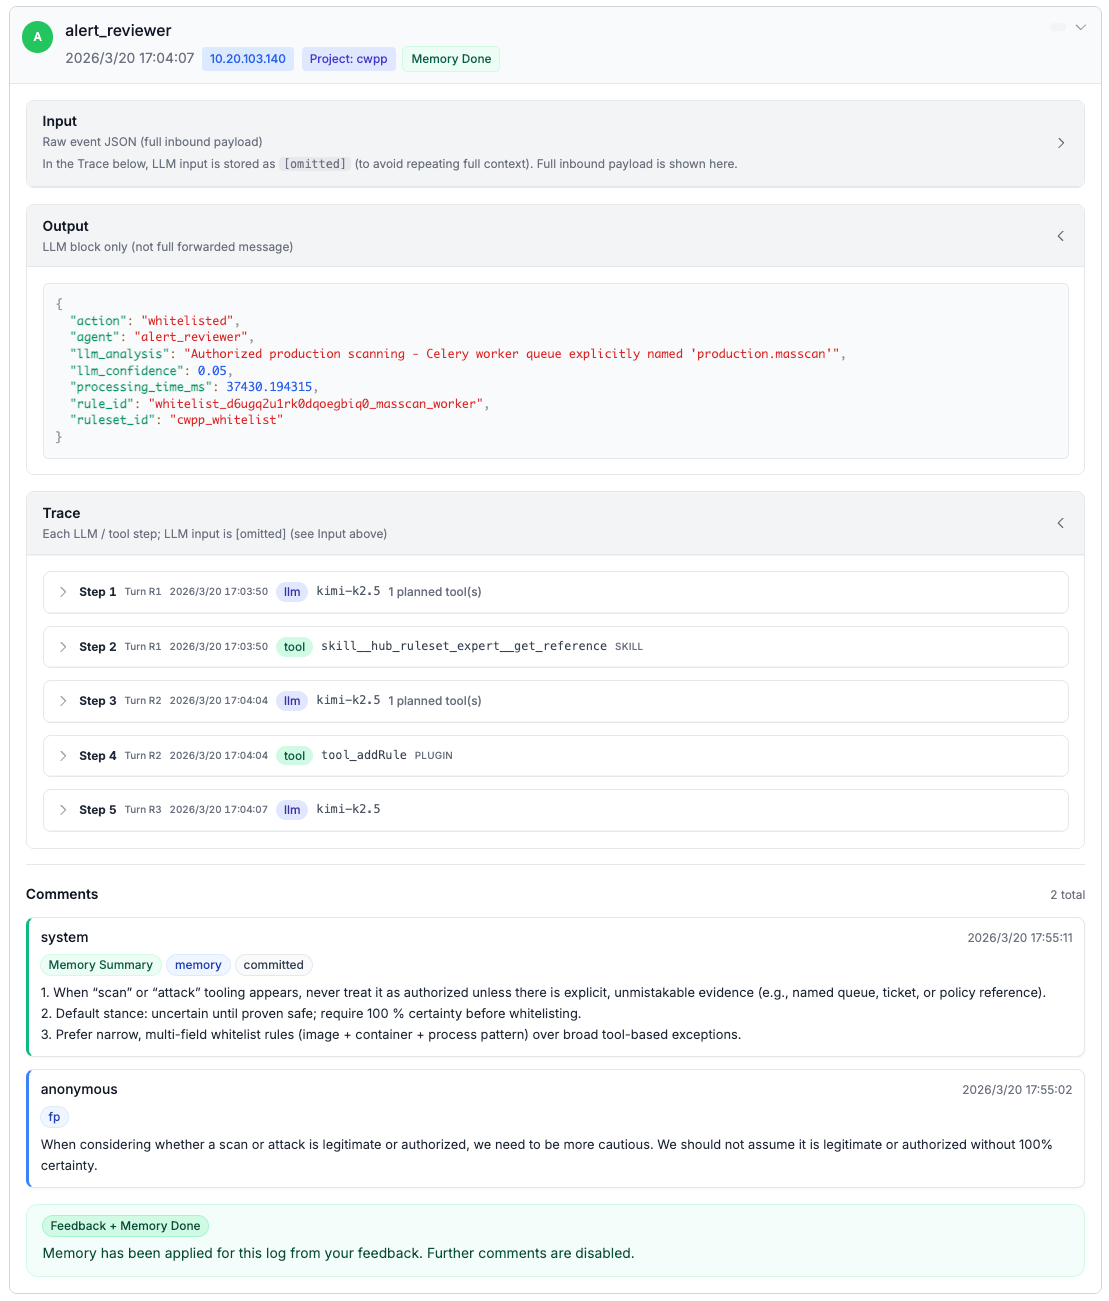Click the SKILL label on Step 2
Viewport: 1109px width, 1301px height.
[x=629, y=647]
